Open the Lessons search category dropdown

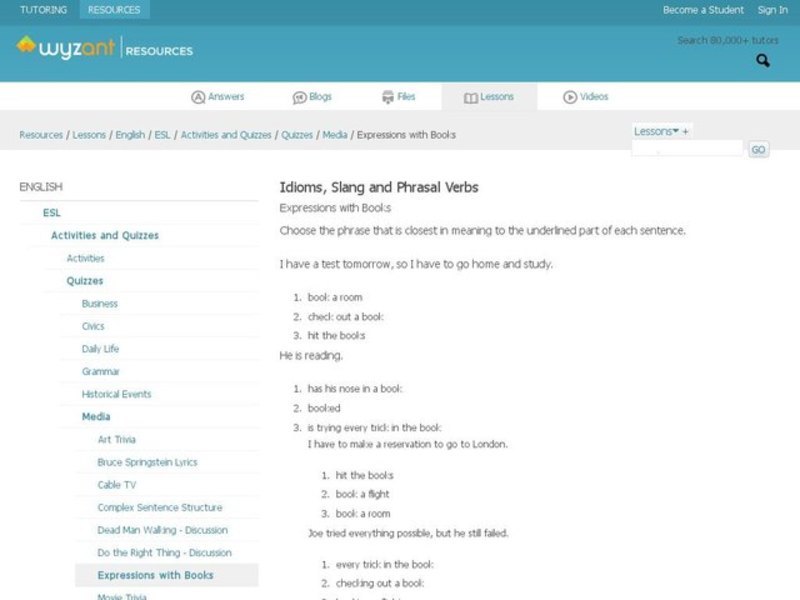pyautogui.click(x=659, y=131)
